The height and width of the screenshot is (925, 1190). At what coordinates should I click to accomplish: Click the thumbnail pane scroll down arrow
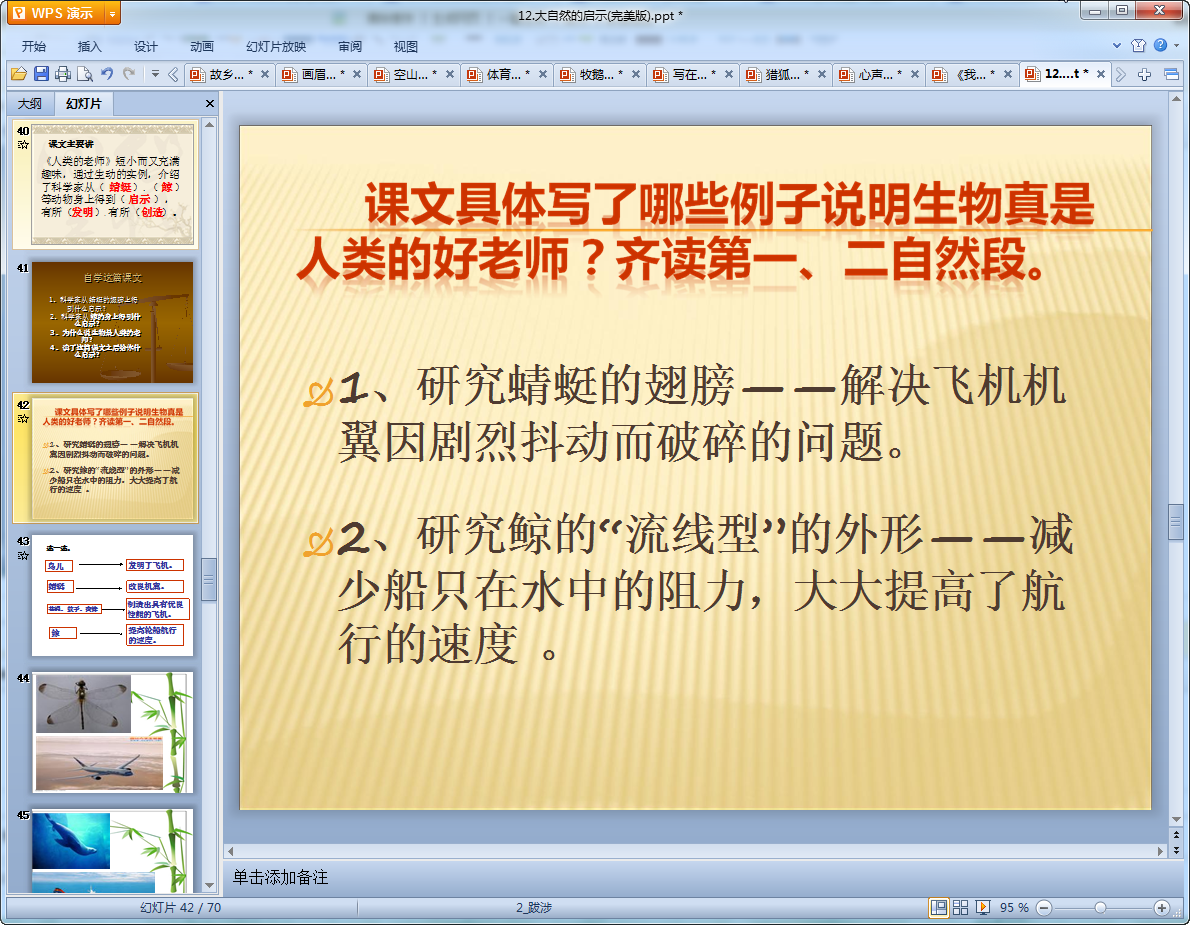click(209, 886)
